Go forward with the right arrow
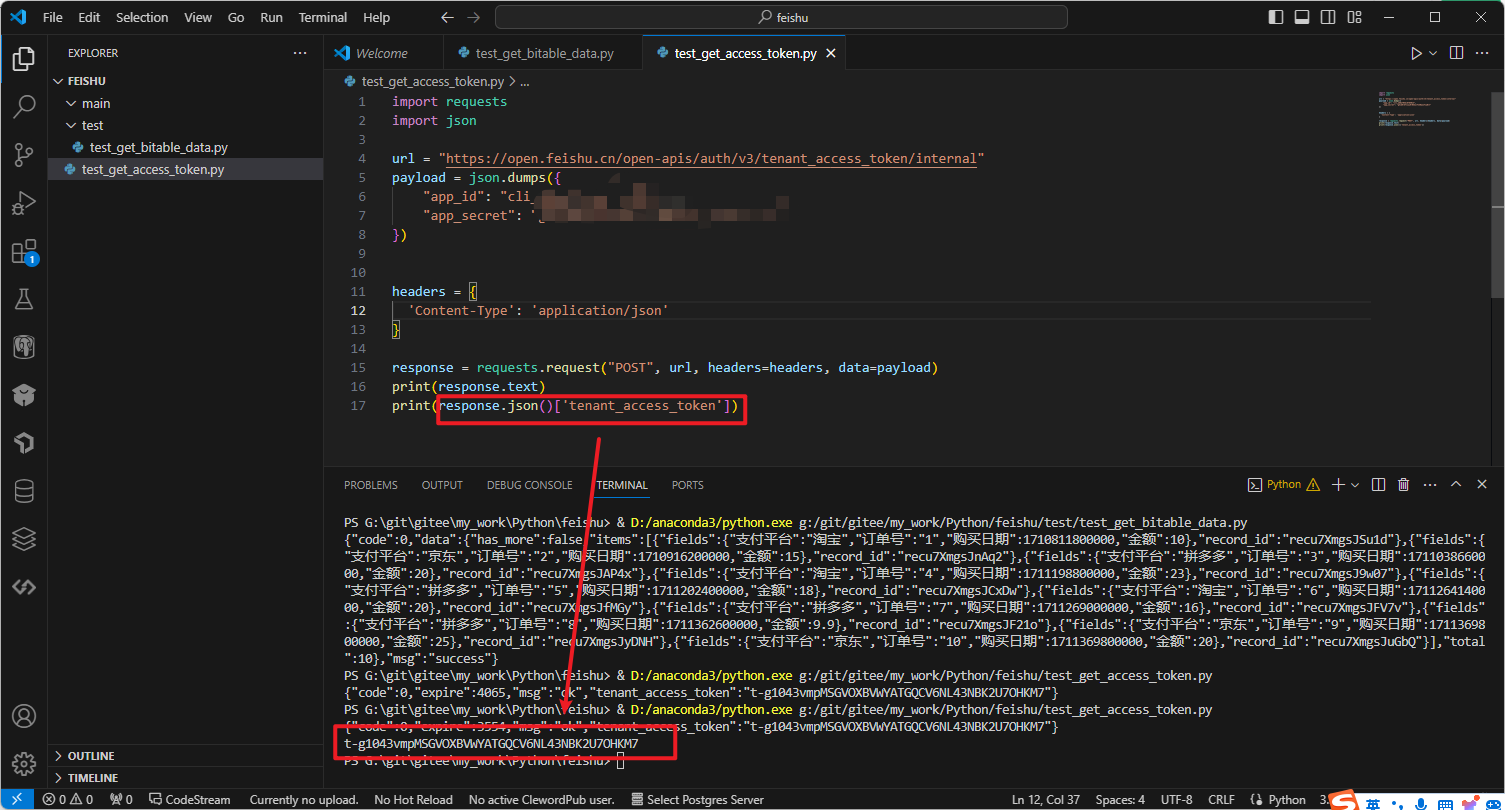1505x810 pixels. [x=473, y=17]
